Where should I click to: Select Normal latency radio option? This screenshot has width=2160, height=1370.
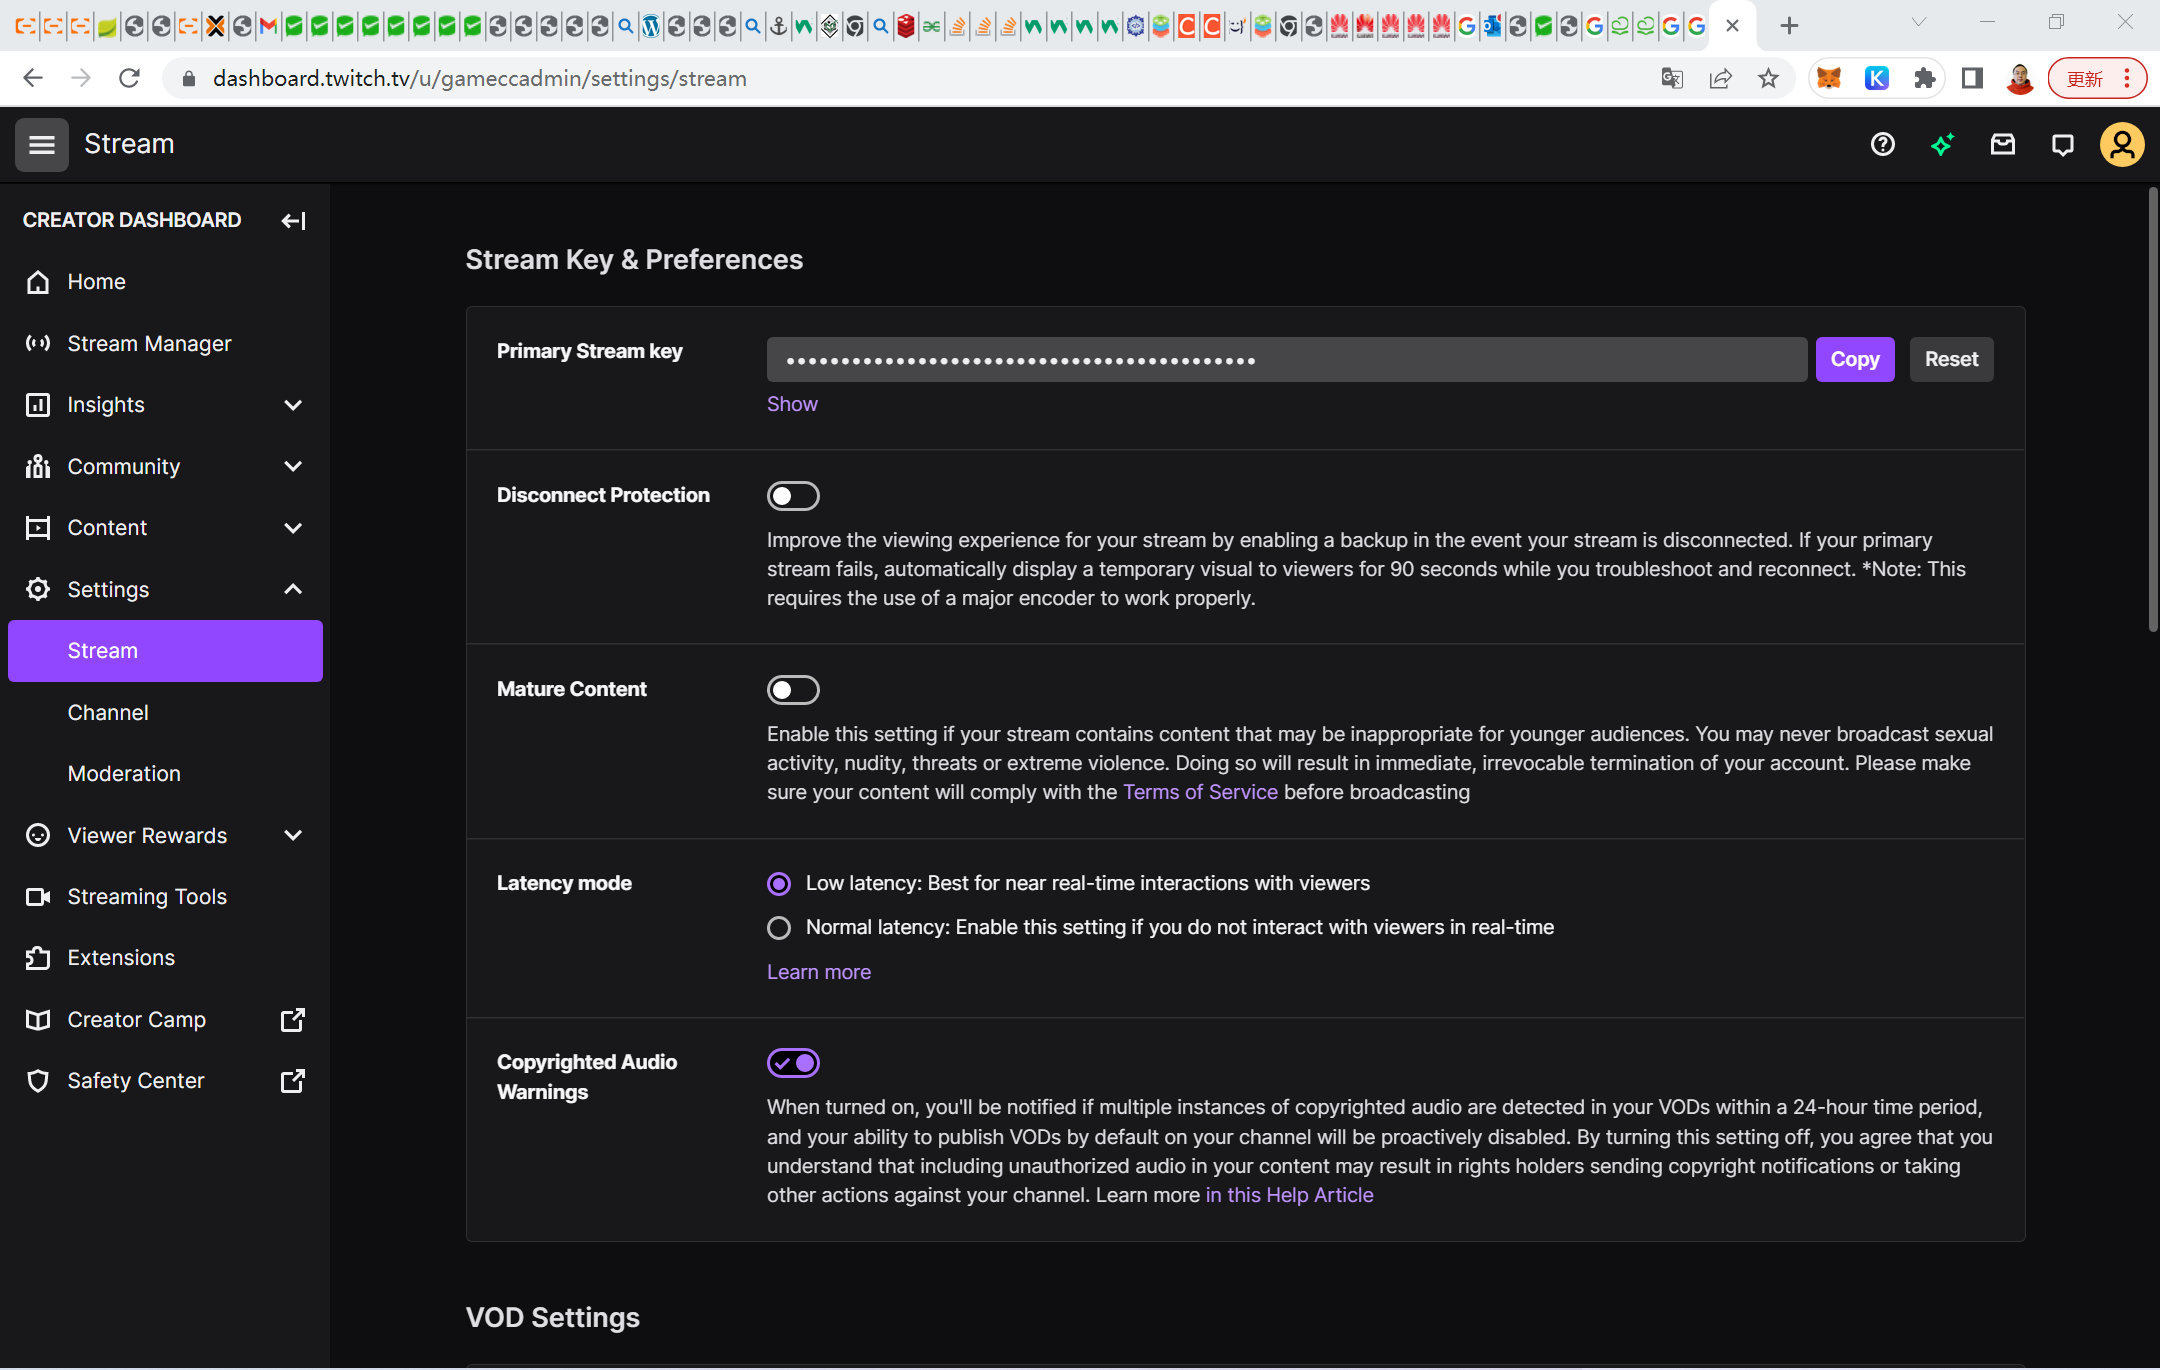pos(779,928)
